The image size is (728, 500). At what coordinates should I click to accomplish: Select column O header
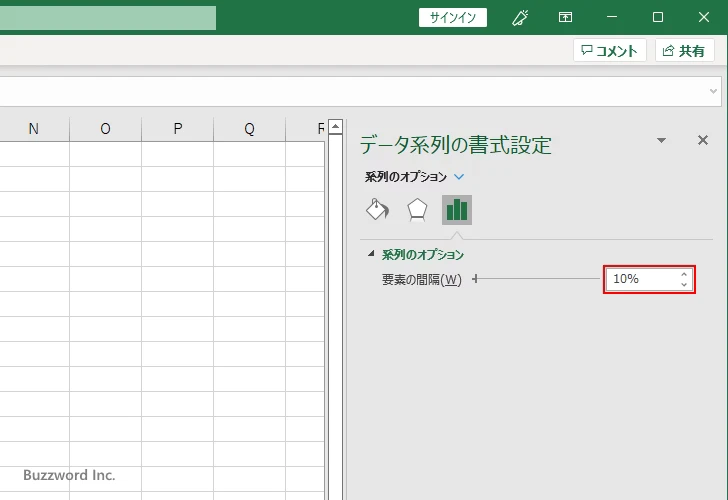(x=105, y=129)
